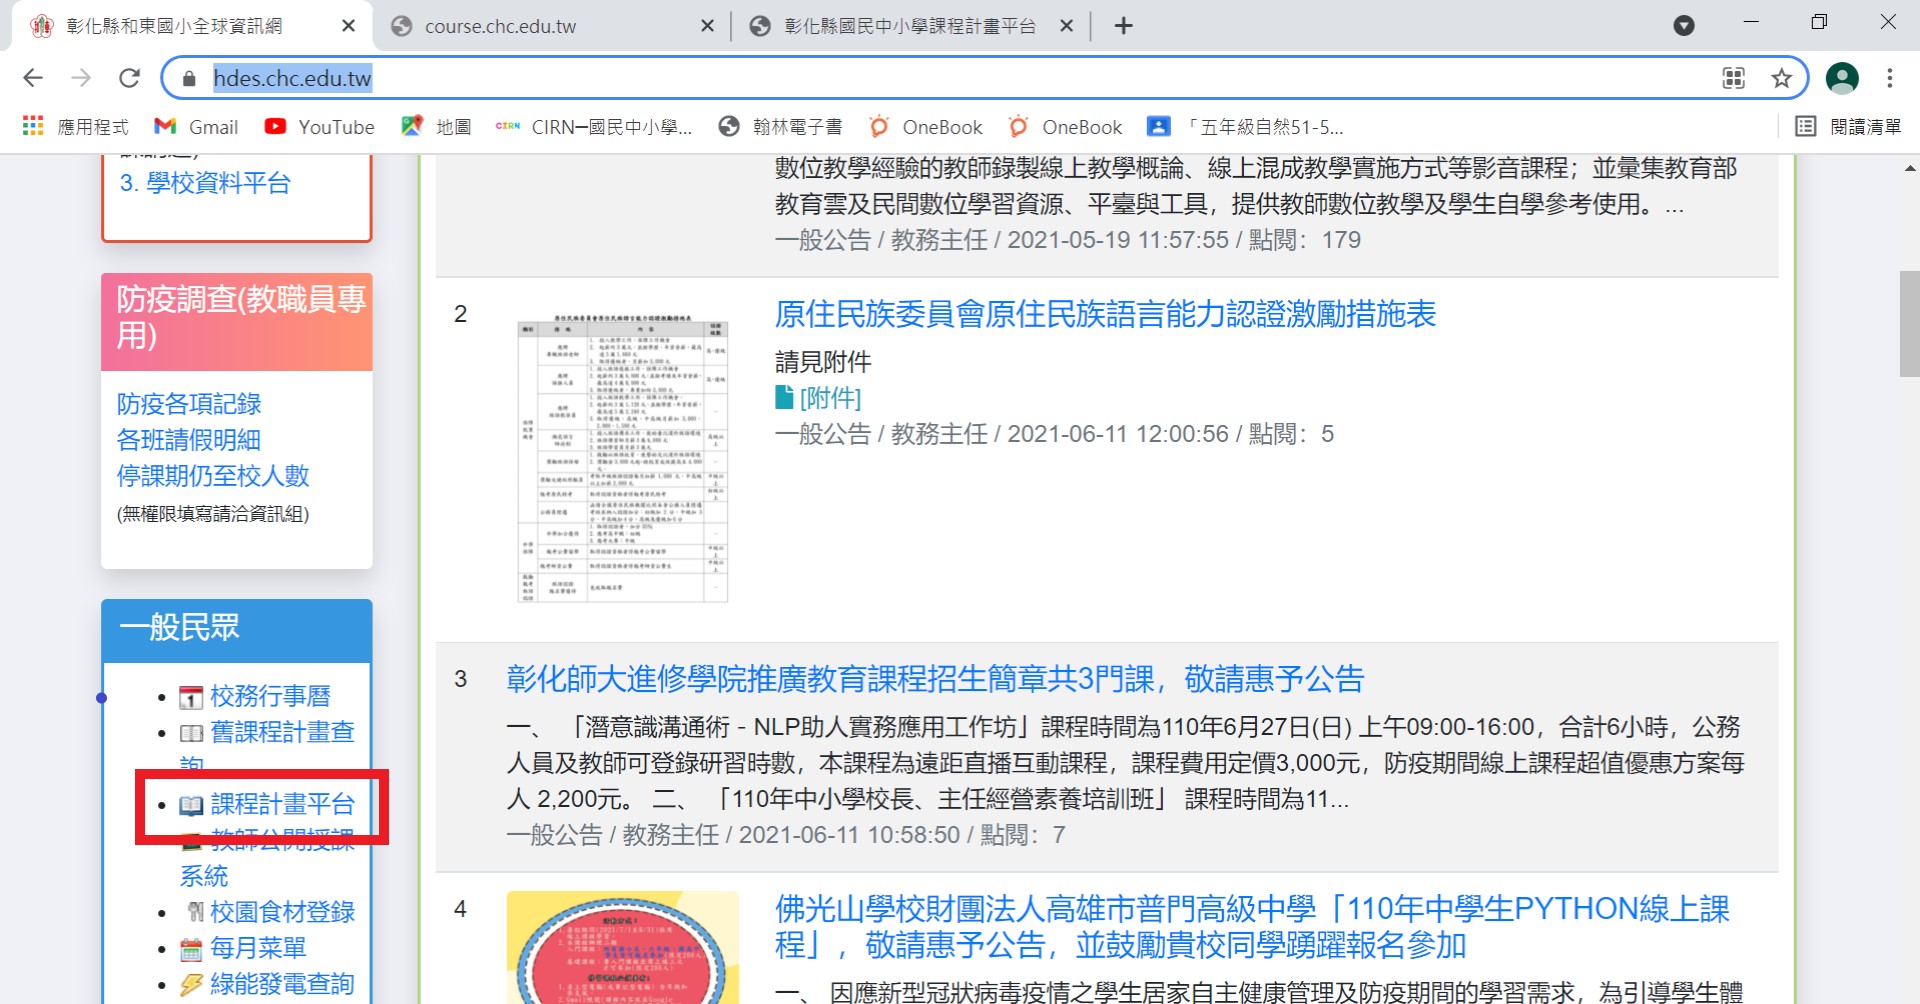Viewport: 1920px width, 1004px height.
Task: Open the QR code icon in the address bar
Action: (1733, 78)
